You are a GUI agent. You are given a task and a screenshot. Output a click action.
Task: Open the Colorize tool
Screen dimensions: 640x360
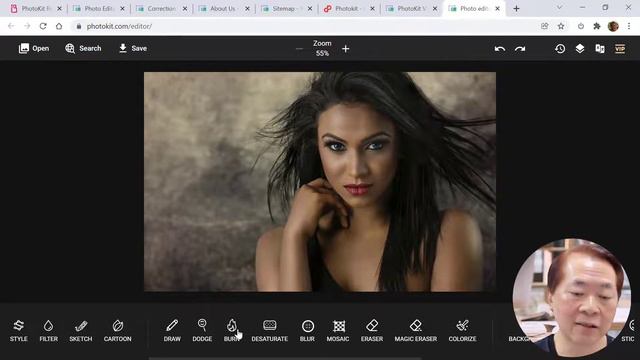click(x=462, y=331)
